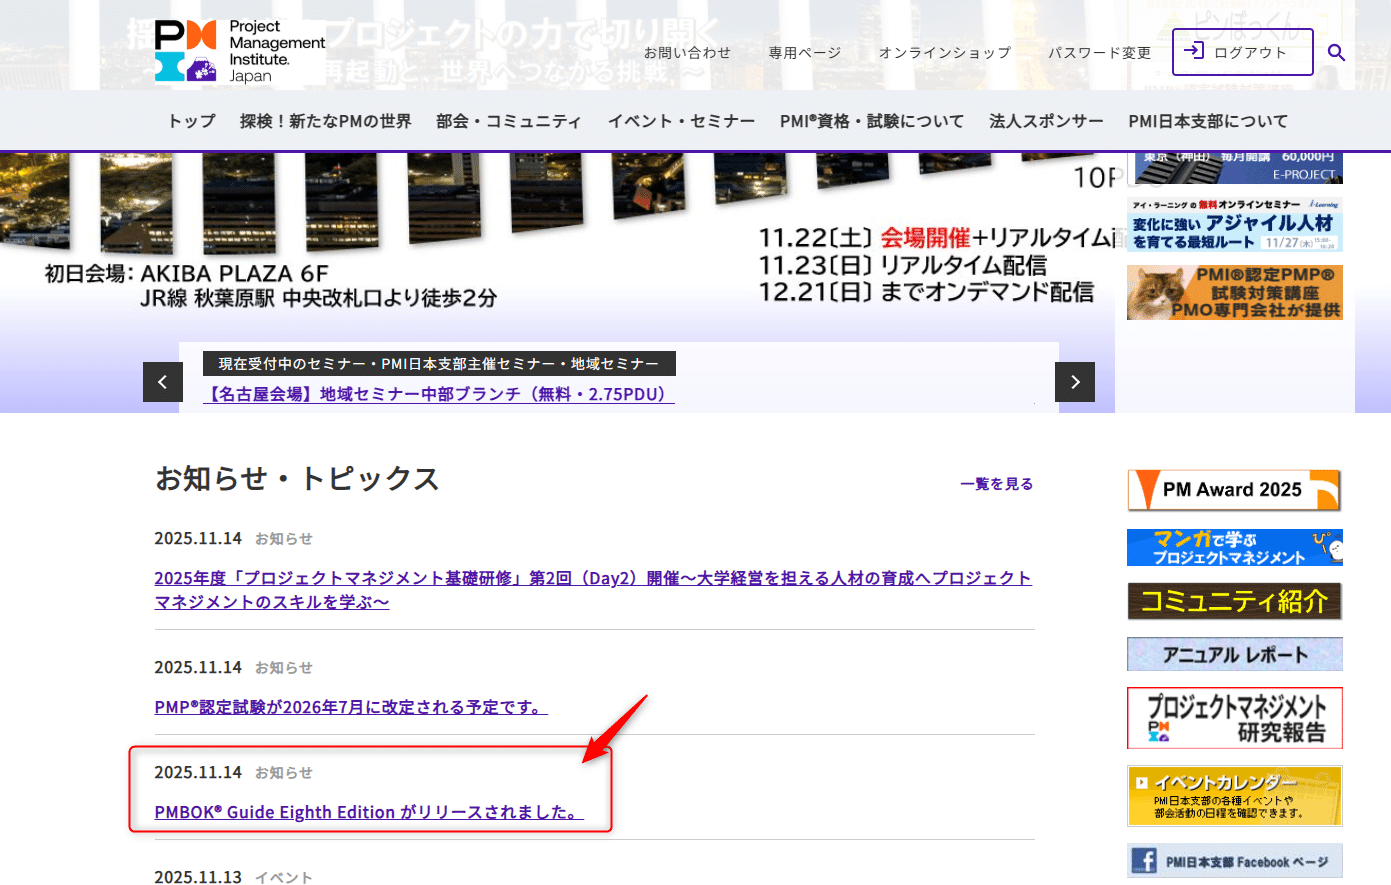Click the マンガで学ぶプロジェクトマネジメント banner
This screenshot has width=1391, height=885.
coord(1234,547)
